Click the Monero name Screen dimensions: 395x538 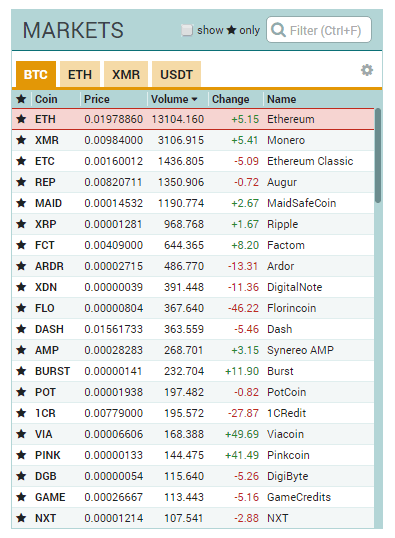pyautogui.click(x=286, y=140)
